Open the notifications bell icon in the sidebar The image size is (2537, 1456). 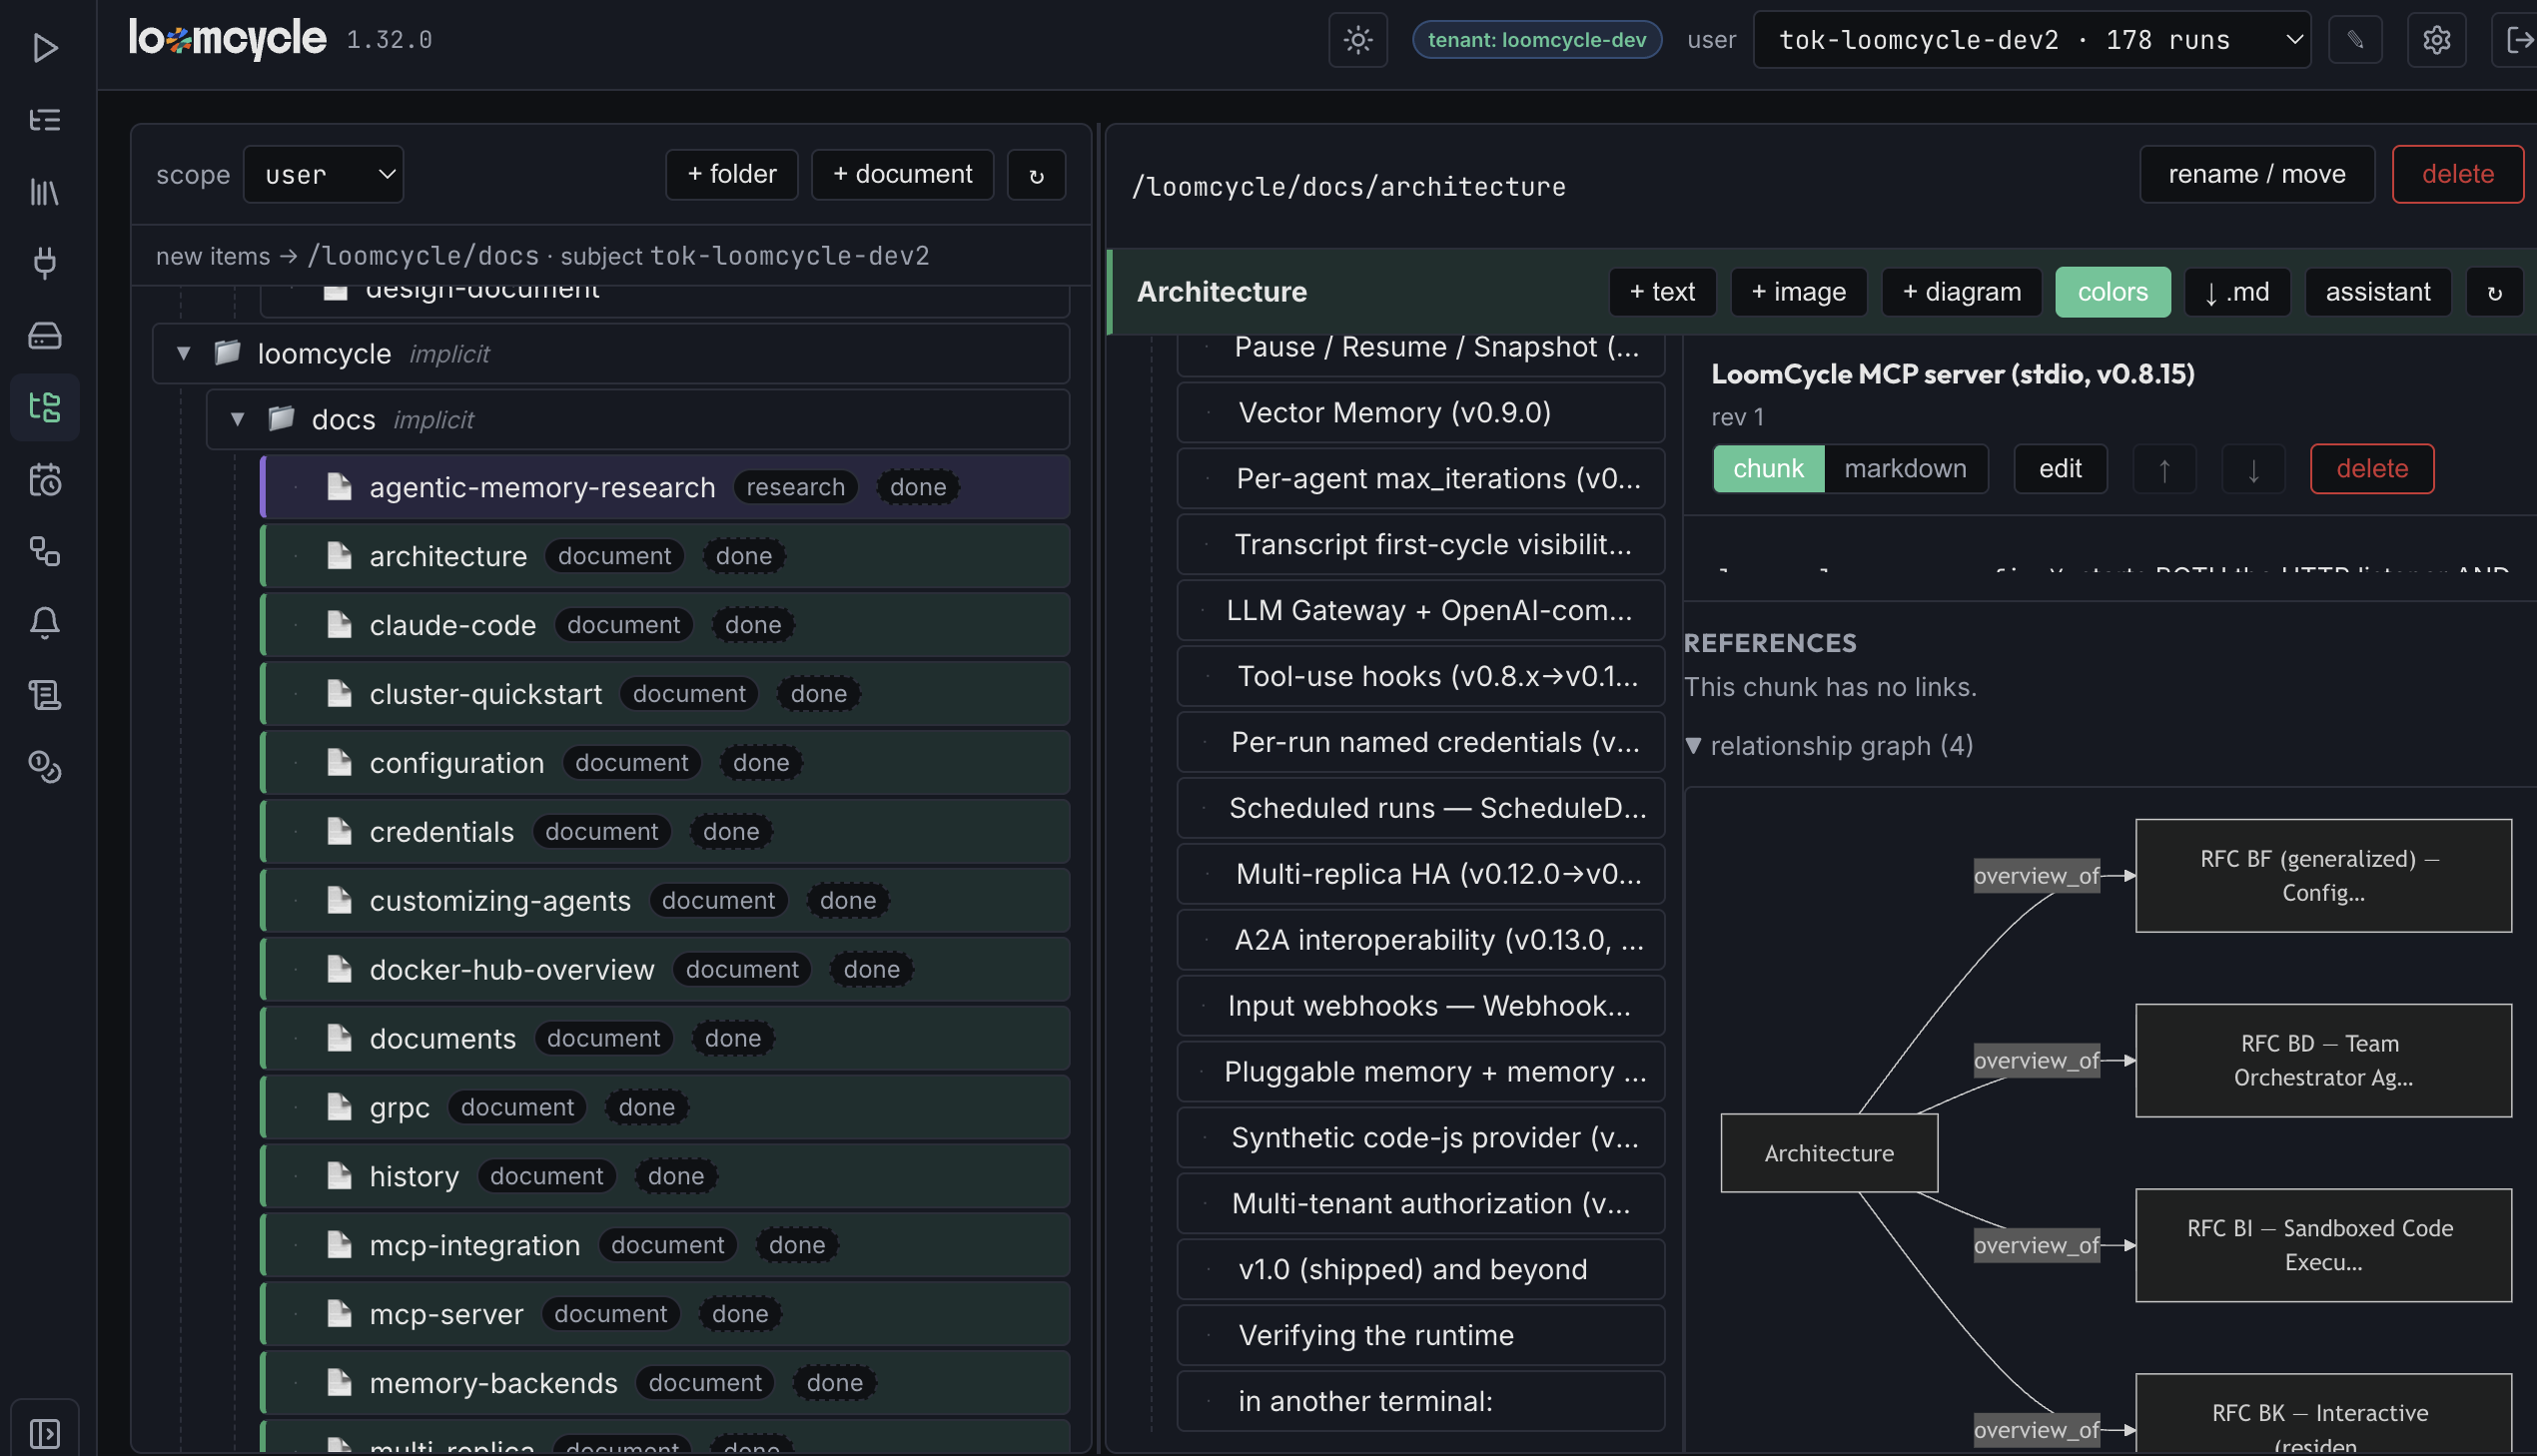pos(45,623)
